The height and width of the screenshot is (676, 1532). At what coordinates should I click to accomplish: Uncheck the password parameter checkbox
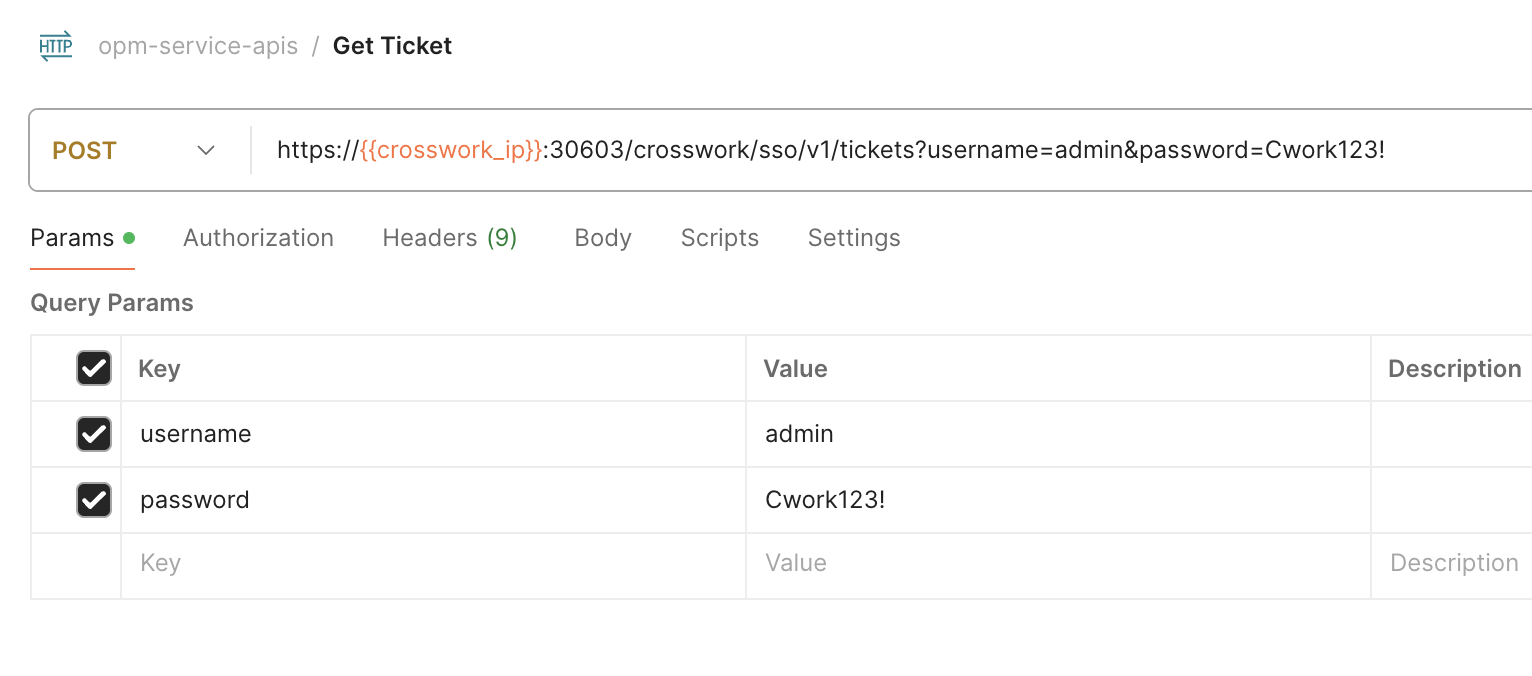[94, 500]
